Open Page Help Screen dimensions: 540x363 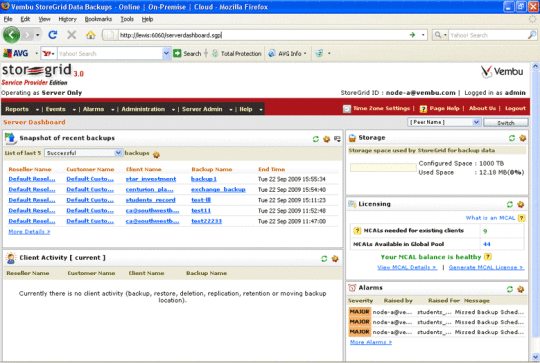[444, 108]
